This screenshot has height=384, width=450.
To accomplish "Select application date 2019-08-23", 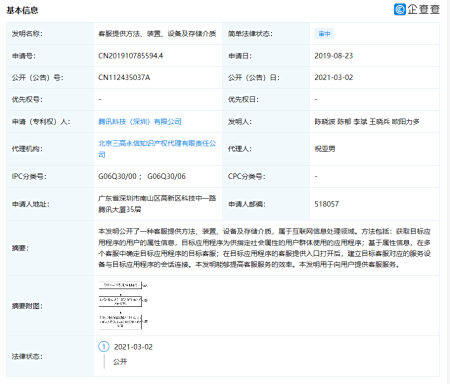I will point(333,56).
